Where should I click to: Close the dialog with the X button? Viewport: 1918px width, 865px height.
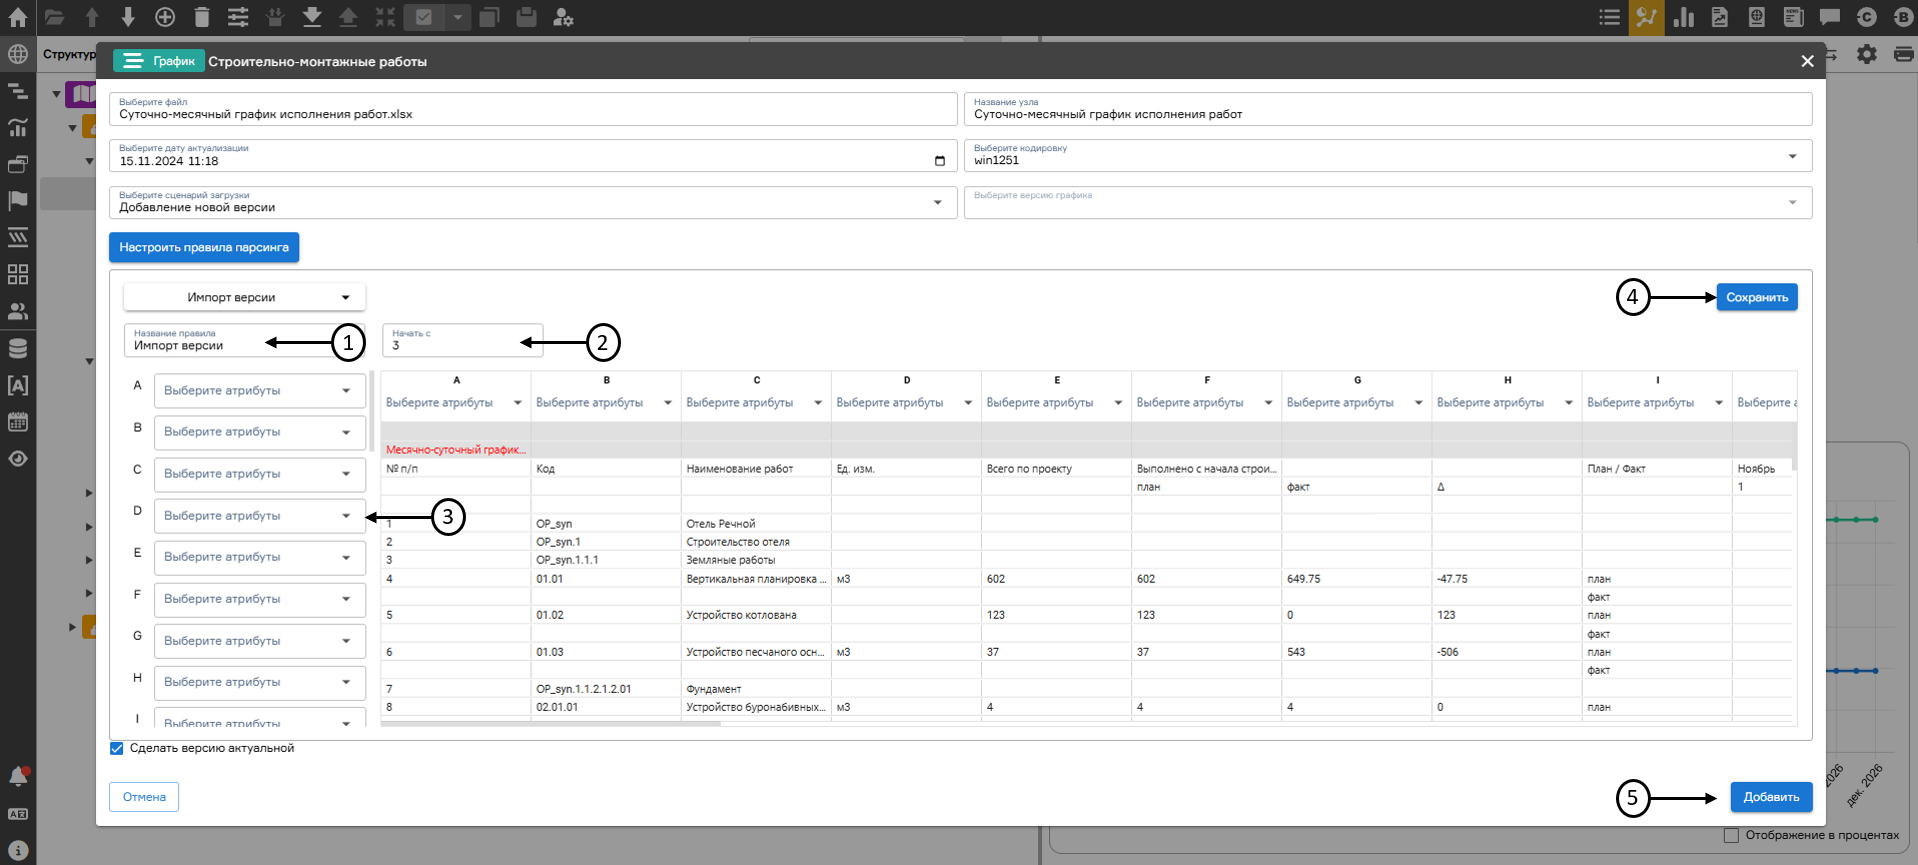point(1807,61)
